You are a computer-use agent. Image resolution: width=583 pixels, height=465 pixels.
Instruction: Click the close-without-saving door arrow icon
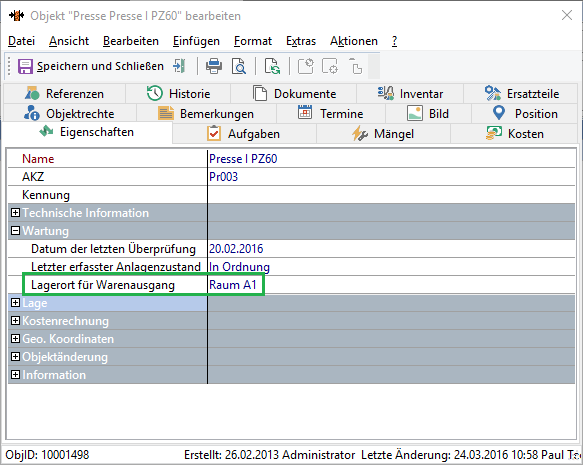point(179,66)
